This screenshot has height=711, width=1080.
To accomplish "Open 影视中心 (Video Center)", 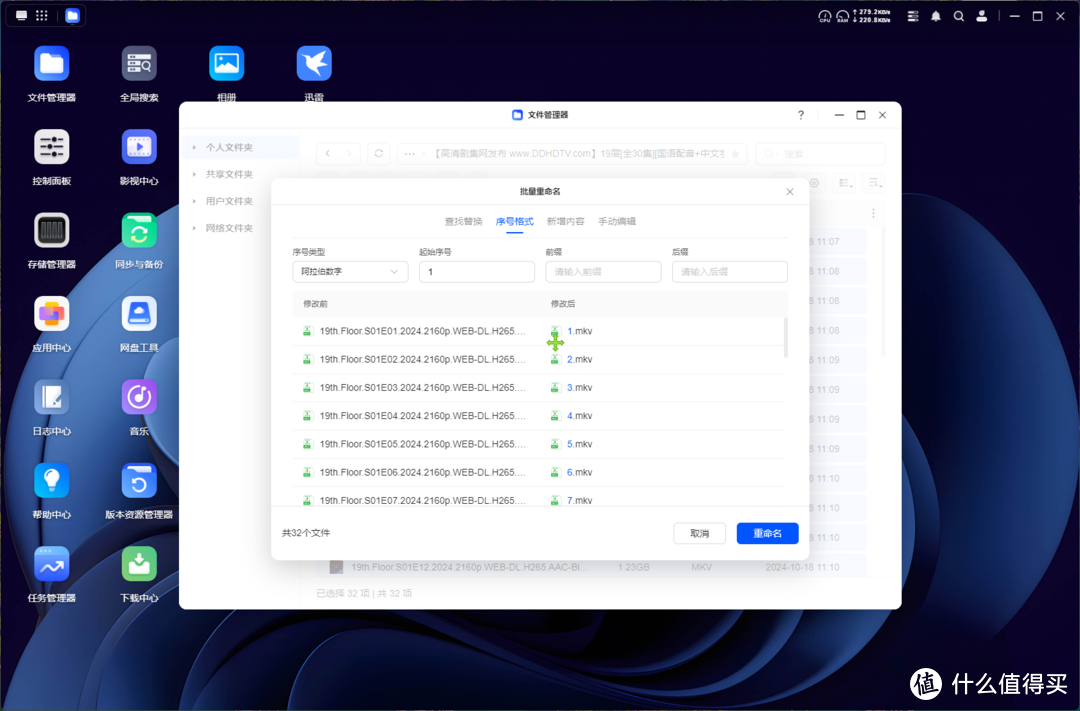I will [x=138, y=145].
